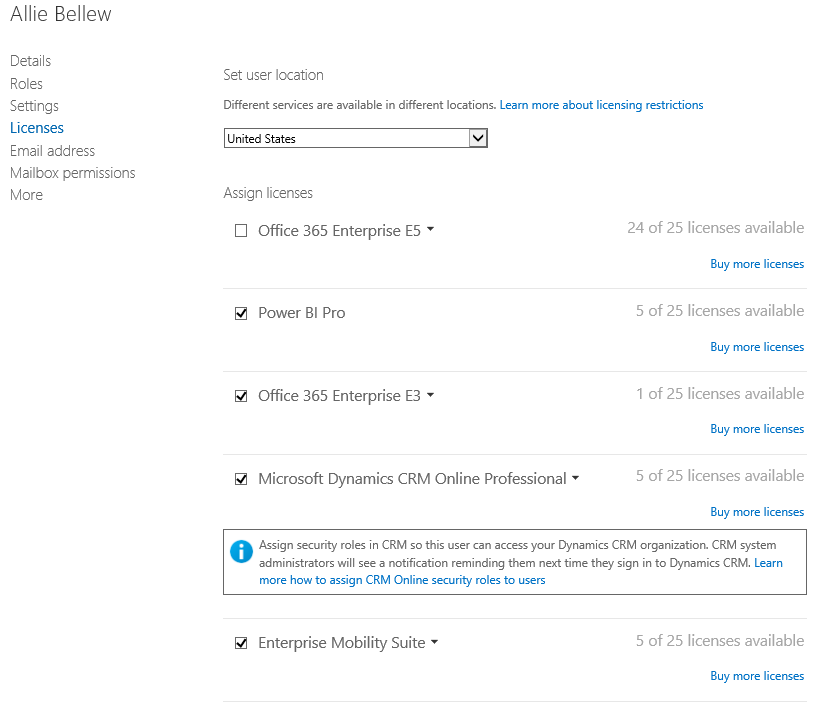Screen dimensions: 824x707
Task: Click the Enterprise Mobility Suite label
Action: pyautogui.click(x=342, y=643)
